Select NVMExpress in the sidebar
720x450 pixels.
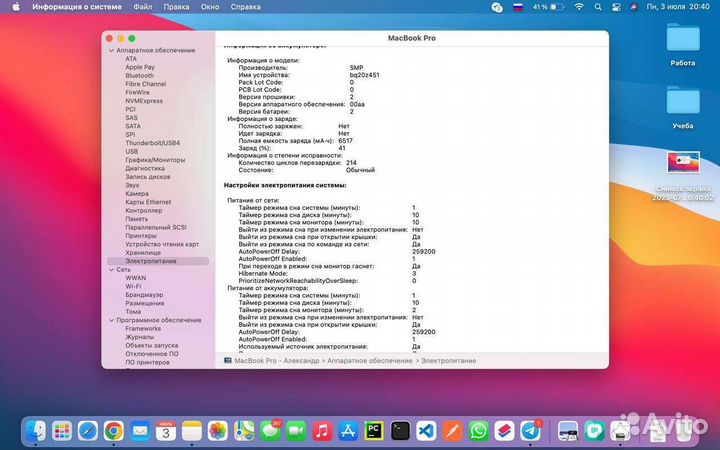(144, 101)
